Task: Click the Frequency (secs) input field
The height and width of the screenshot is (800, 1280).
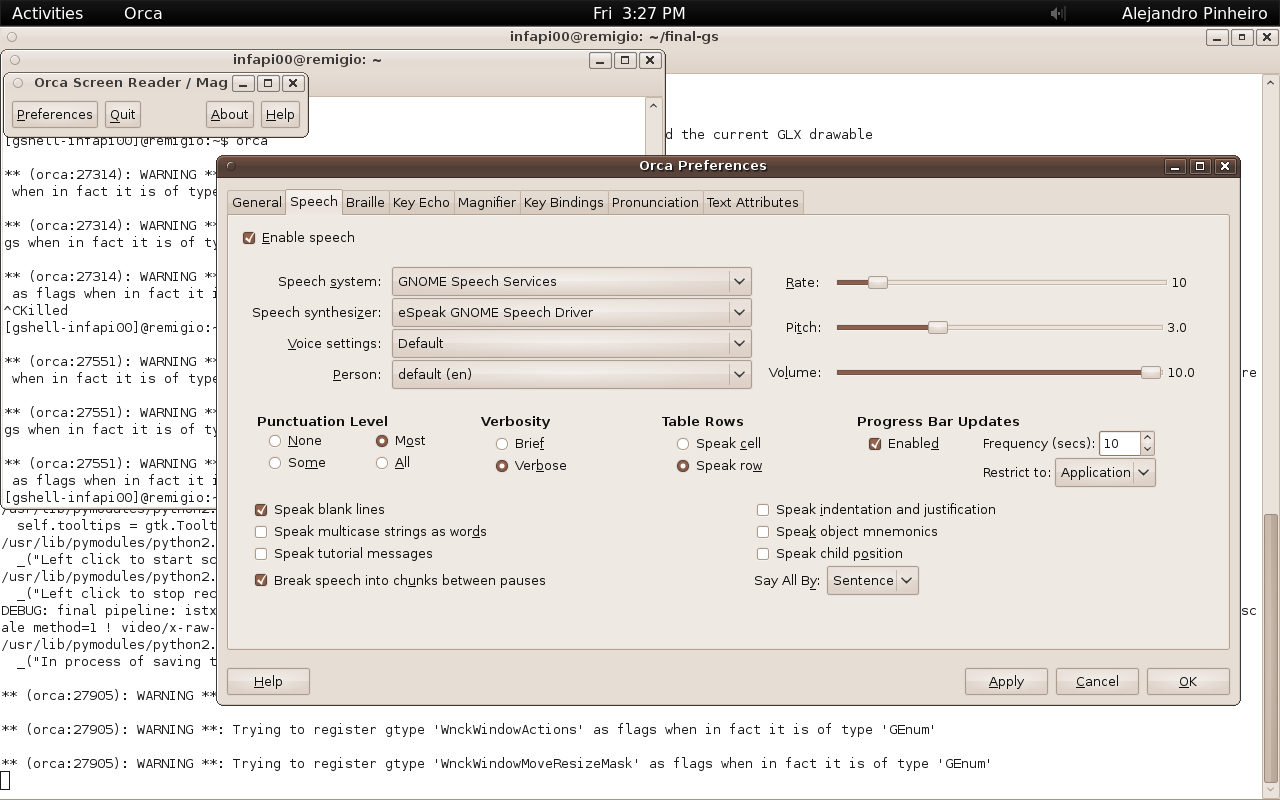Action: (x=1119, y=443)
